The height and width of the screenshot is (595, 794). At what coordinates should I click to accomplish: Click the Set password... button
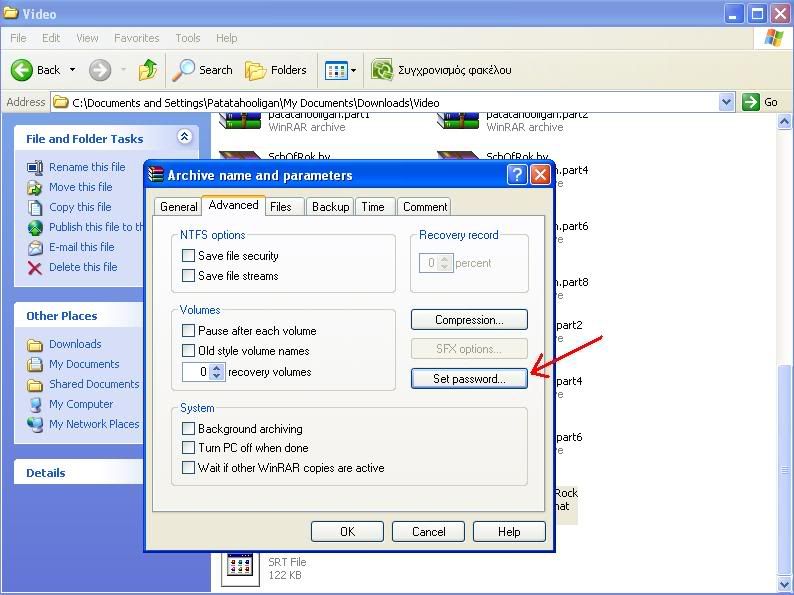(x=469, y=379)
